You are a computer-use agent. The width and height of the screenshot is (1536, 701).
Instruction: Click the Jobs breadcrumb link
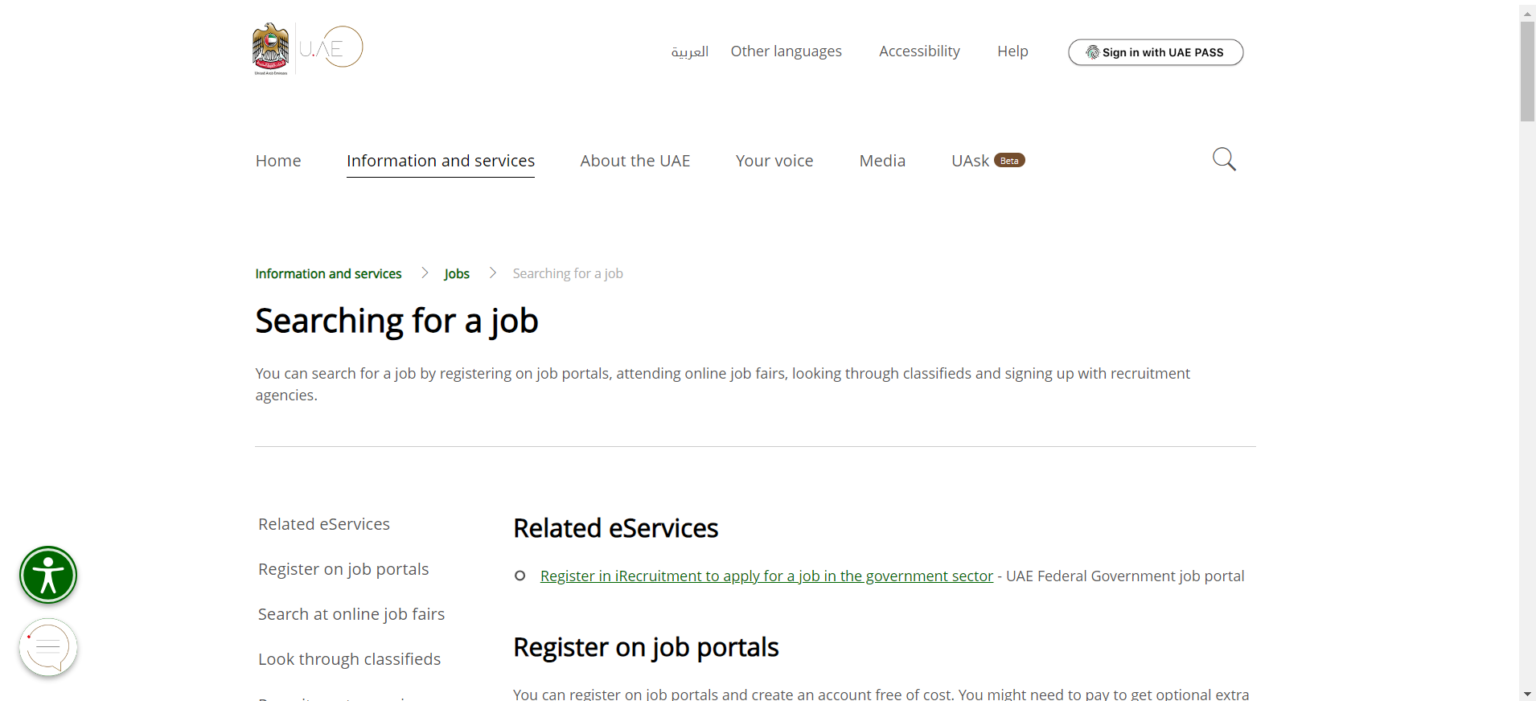[456, 273]
